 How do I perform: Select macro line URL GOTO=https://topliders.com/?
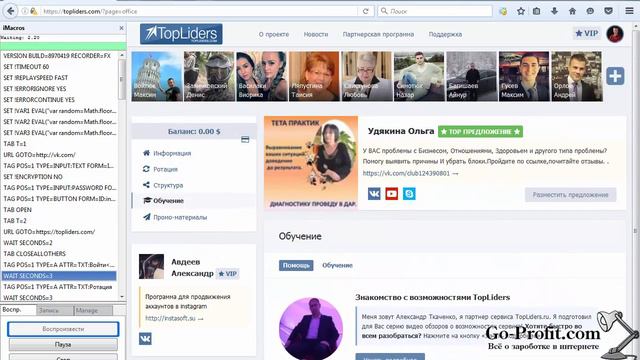click(59, 231)
